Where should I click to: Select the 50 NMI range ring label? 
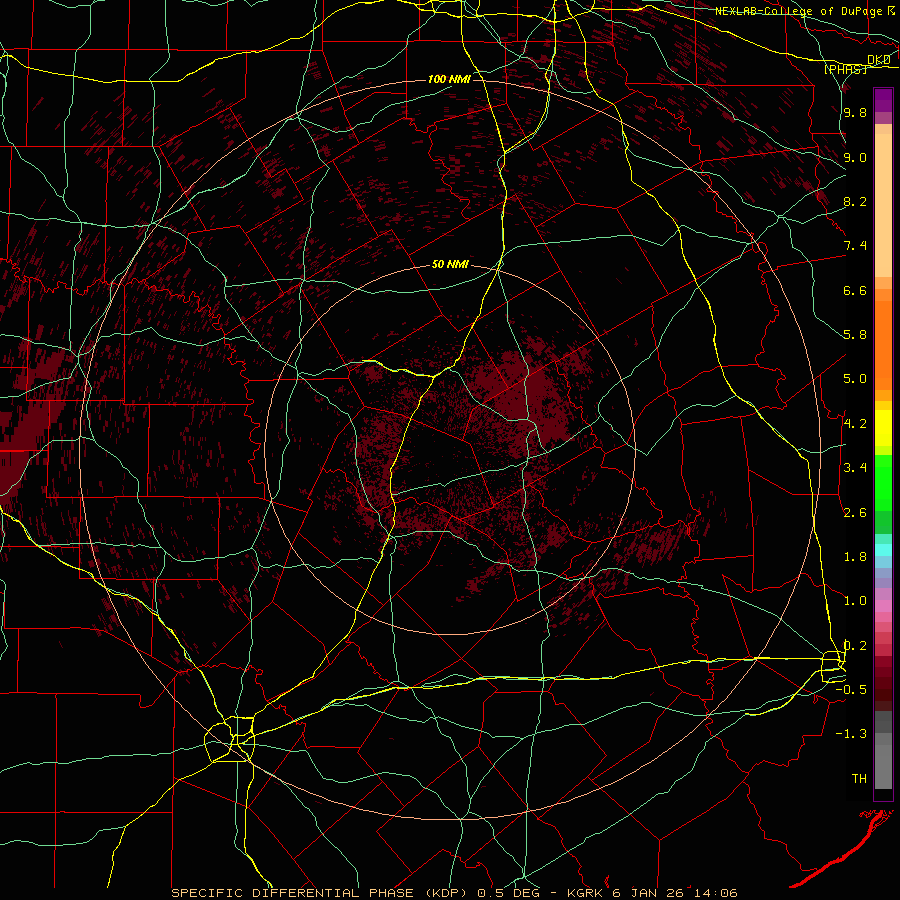tap(450, 265)
